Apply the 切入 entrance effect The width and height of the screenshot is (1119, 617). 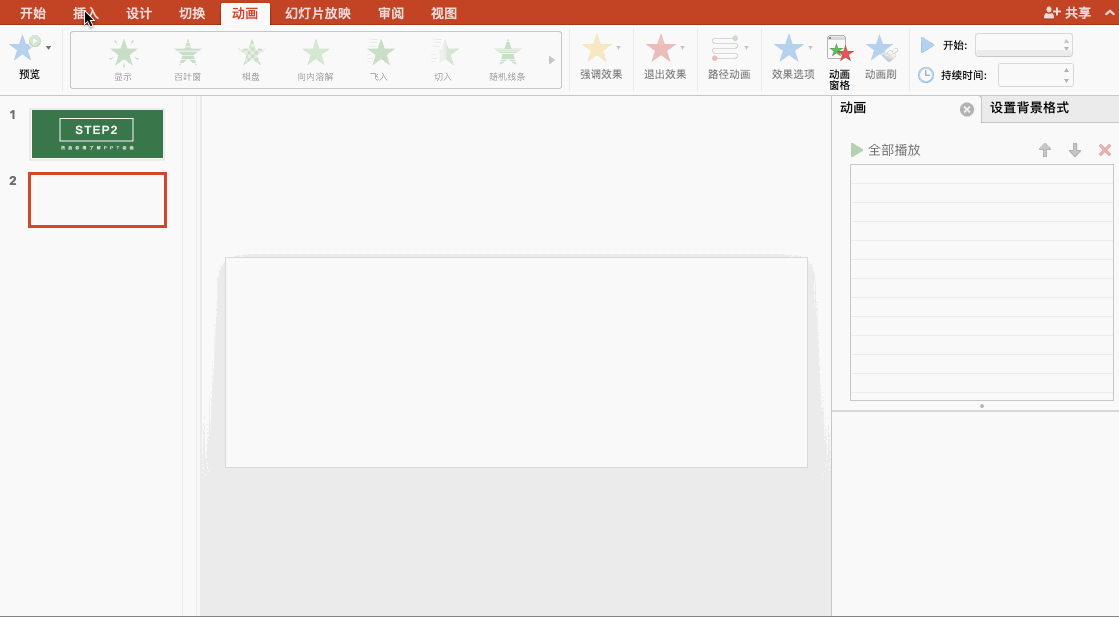coord(443,59)
